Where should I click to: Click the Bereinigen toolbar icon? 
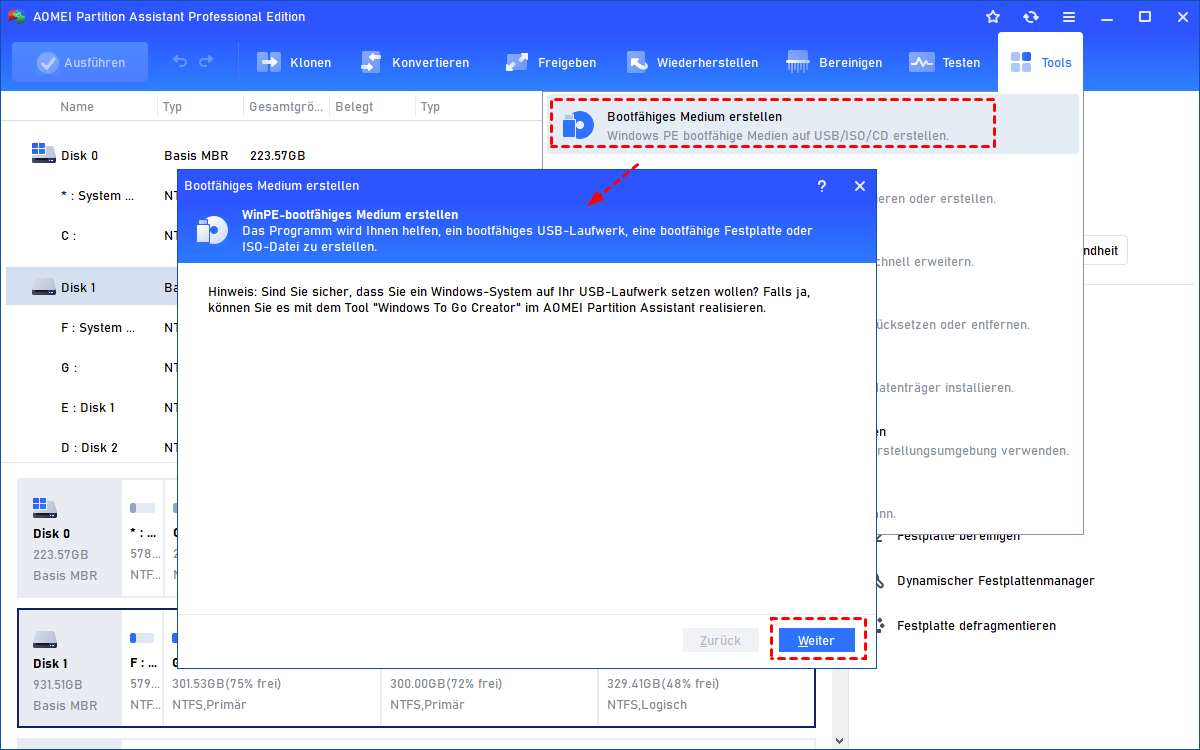coord(798,62)
